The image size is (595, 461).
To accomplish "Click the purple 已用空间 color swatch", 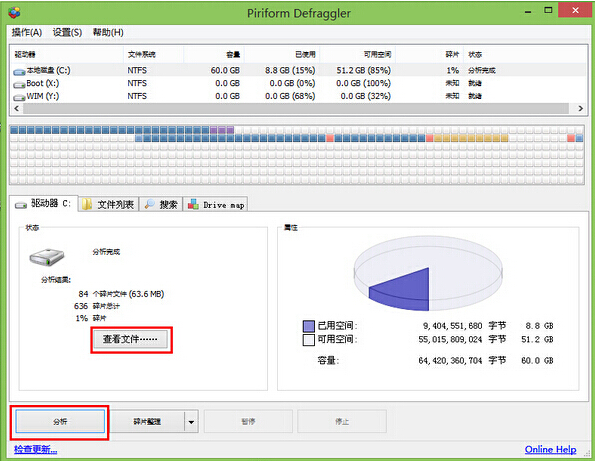I will click(x=309, y=326).
